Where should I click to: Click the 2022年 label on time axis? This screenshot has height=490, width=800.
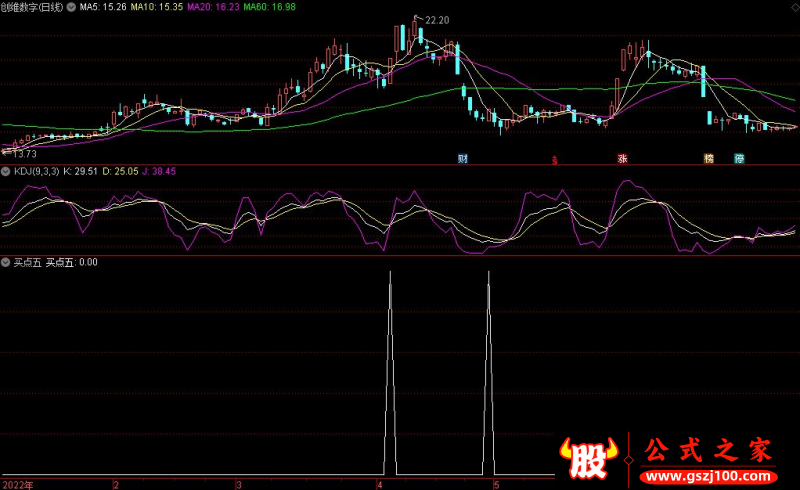tap(19, 484)
